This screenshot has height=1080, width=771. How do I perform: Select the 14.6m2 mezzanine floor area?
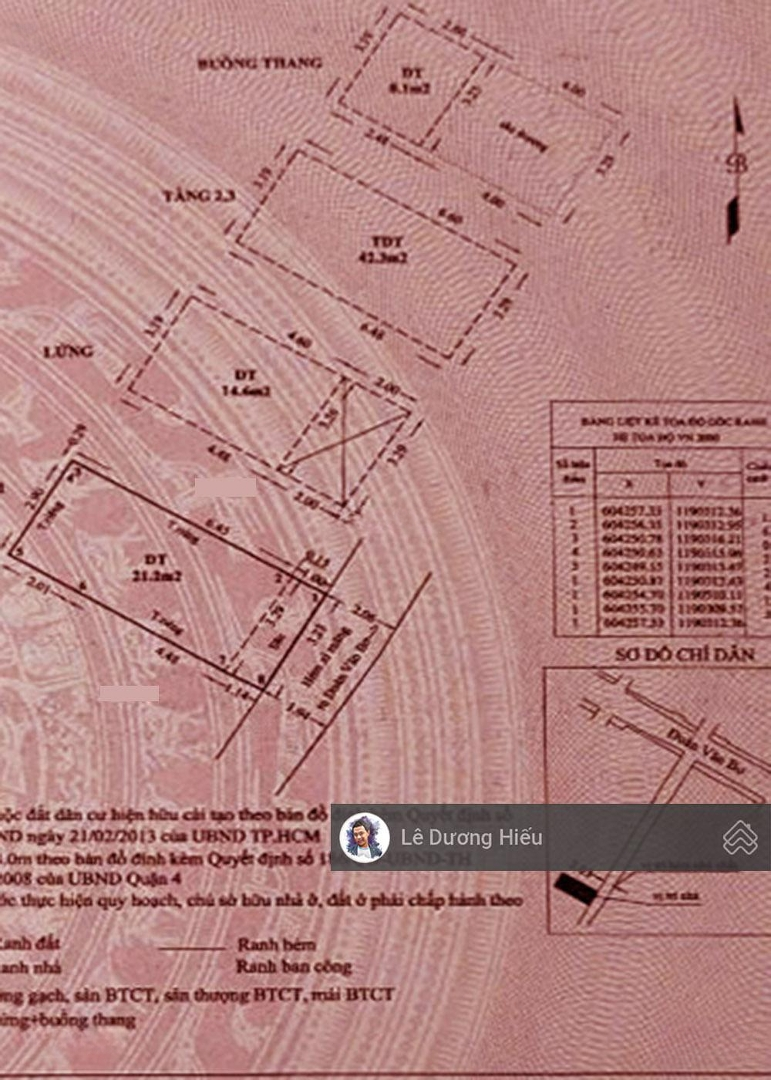240,385
